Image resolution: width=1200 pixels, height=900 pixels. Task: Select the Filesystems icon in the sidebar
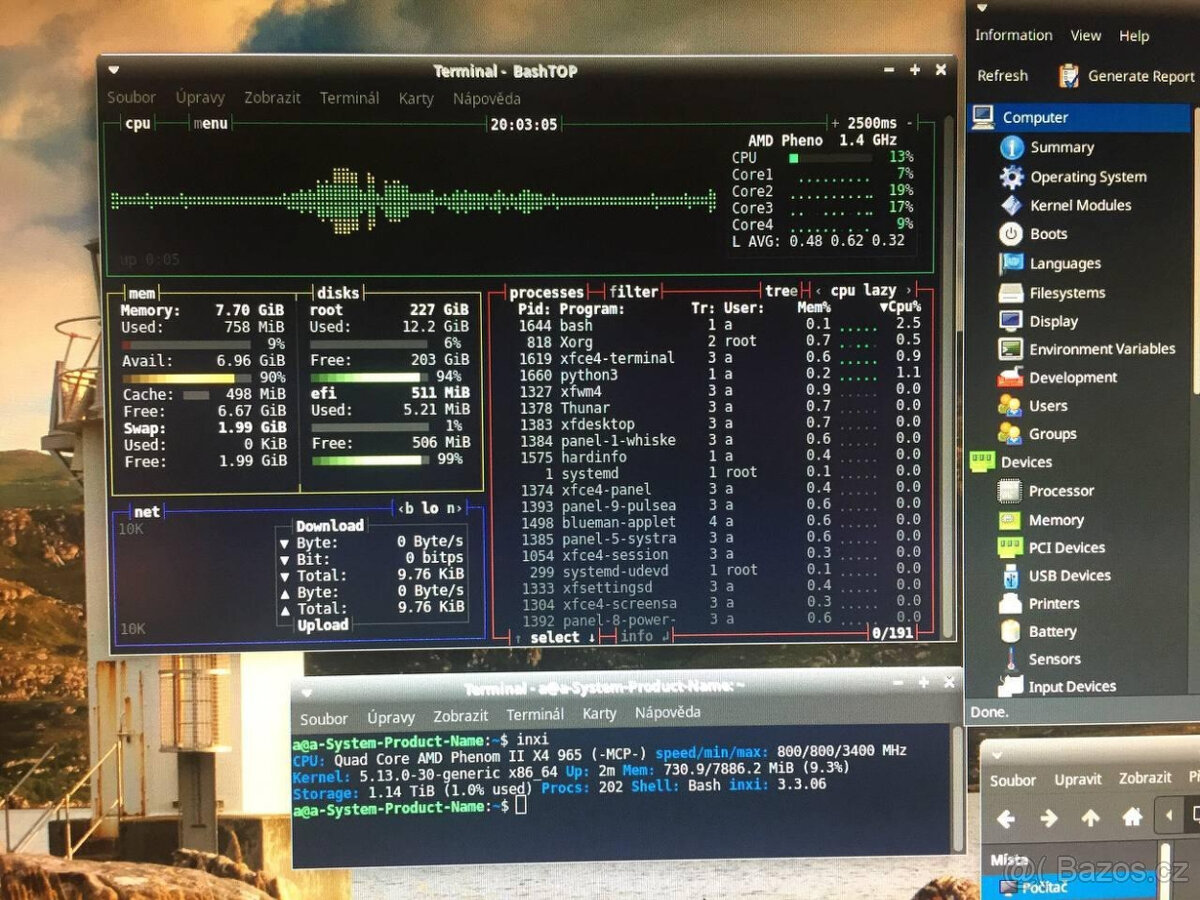[x=1010, y=292]
